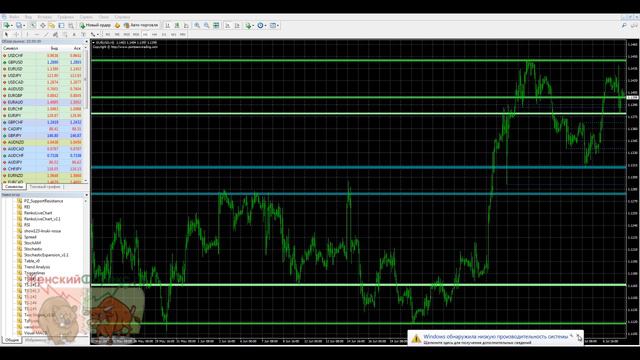Image resolution: width=640 pixels, height=360 pixels.
Task: Switch chart to candlesticks type
Action: coord(177,25)
